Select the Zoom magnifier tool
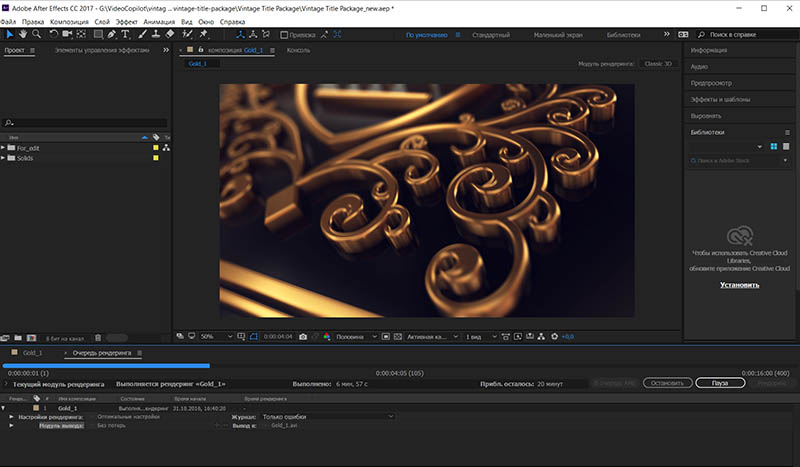800x467 pixels. (x=37, y=34)
